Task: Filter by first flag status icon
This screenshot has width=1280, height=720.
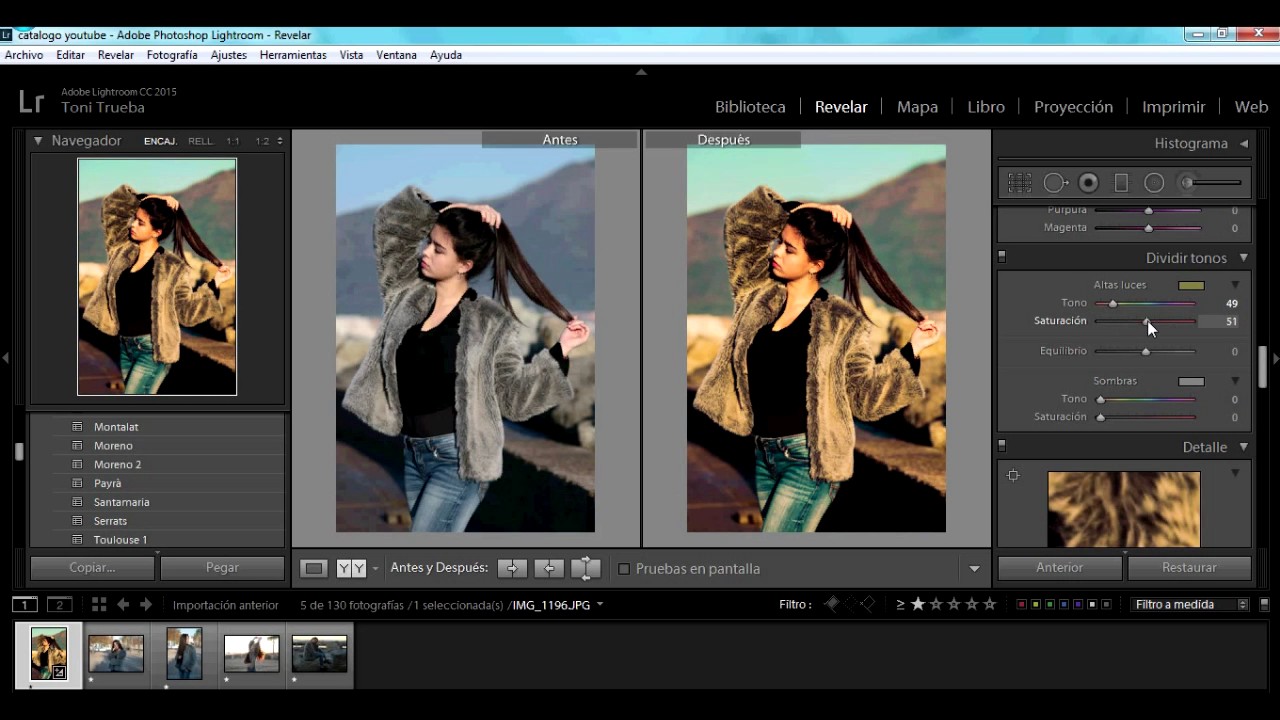Action: (x=831, y=604)
